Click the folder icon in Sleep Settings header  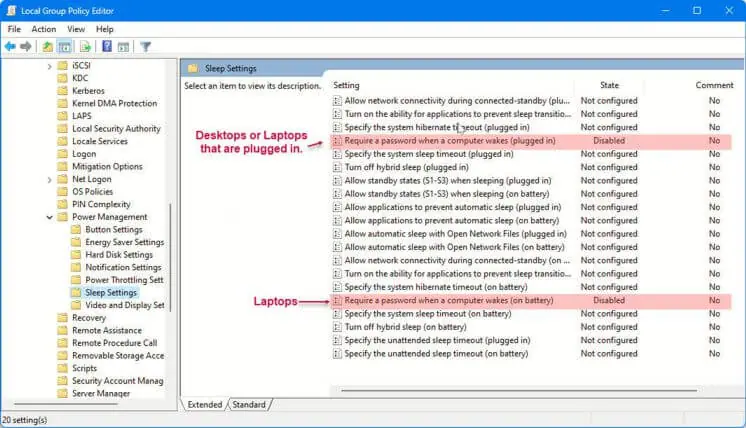193,68
